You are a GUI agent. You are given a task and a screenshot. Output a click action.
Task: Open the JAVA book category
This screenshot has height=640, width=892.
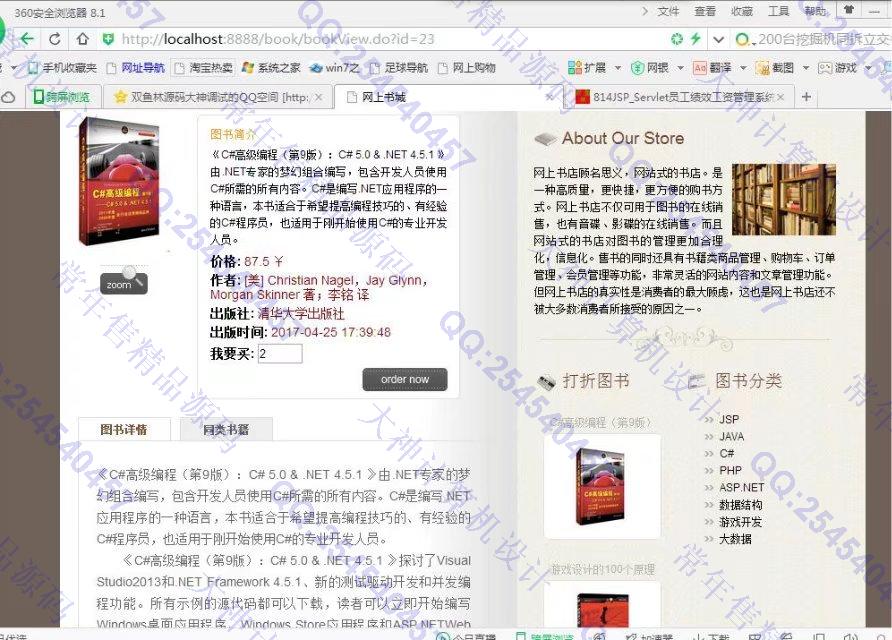click(732, 436)
